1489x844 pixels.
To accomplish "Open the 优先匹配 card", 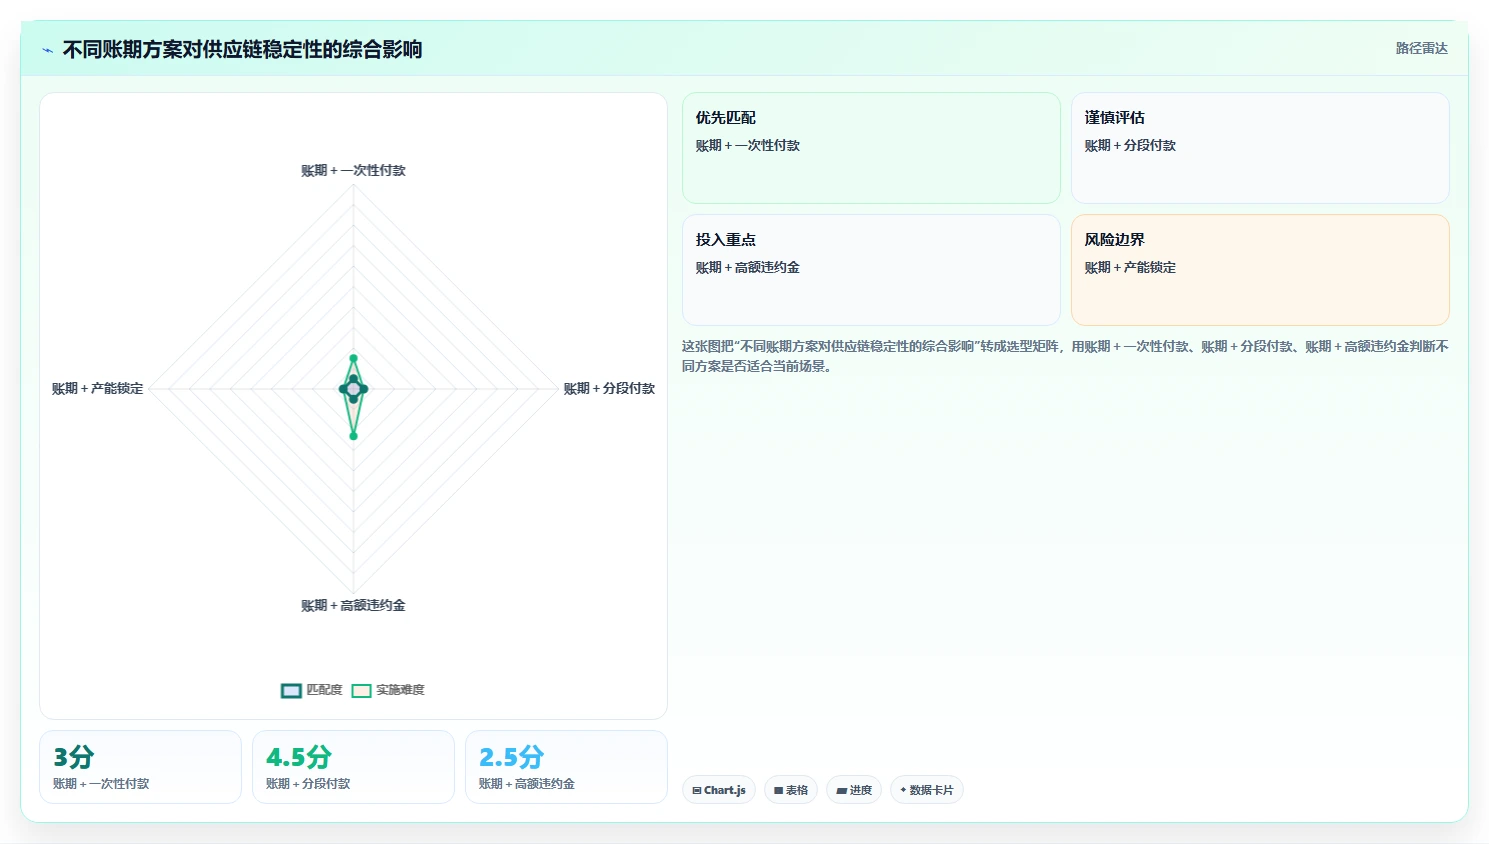I will click(x=871, y=148).
